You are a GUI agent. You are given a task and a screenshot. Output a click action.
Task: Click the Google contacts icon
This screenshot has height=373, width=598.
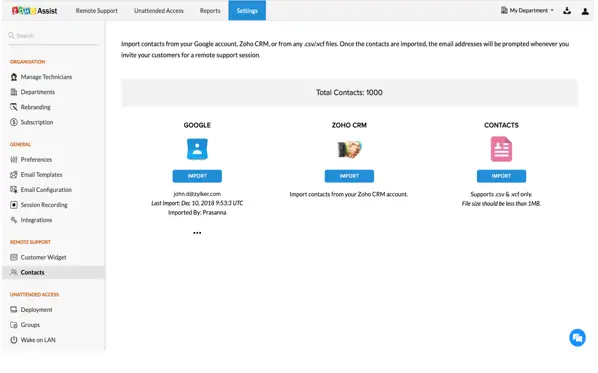pyautogui.click(x=197, y=149)
